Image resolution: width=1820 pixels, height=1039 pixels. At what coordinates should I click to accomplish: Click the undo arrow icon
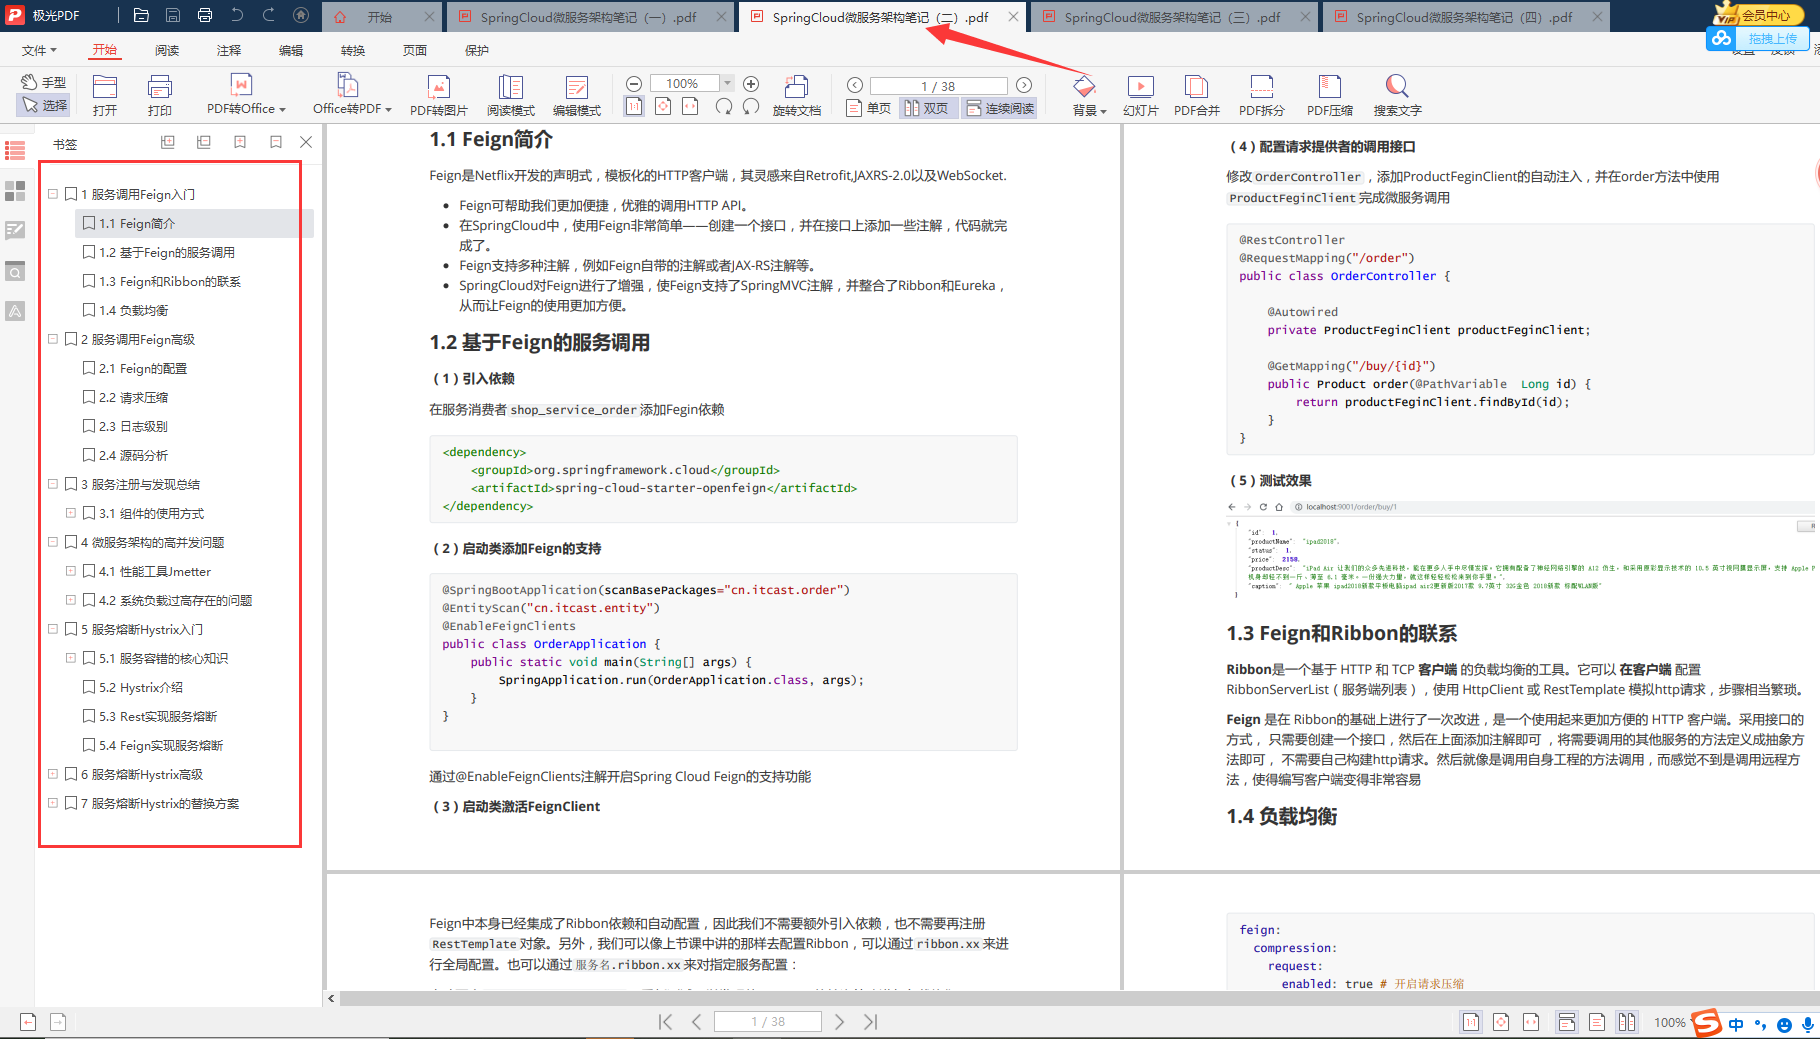click(x=237, y=16)
